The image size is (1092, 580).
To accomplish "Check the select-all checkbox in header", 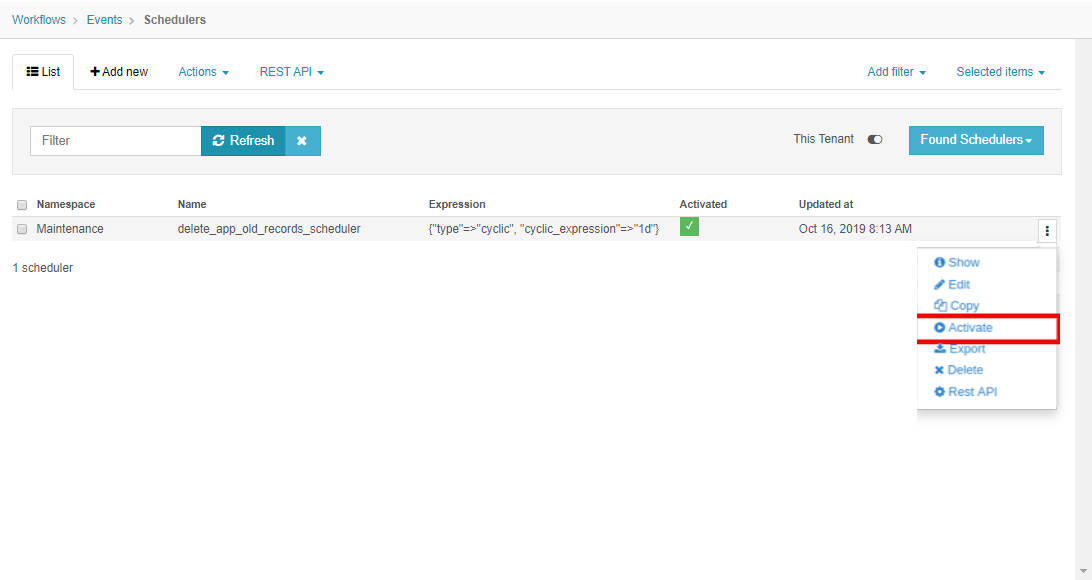I will [x=22, y=205].
